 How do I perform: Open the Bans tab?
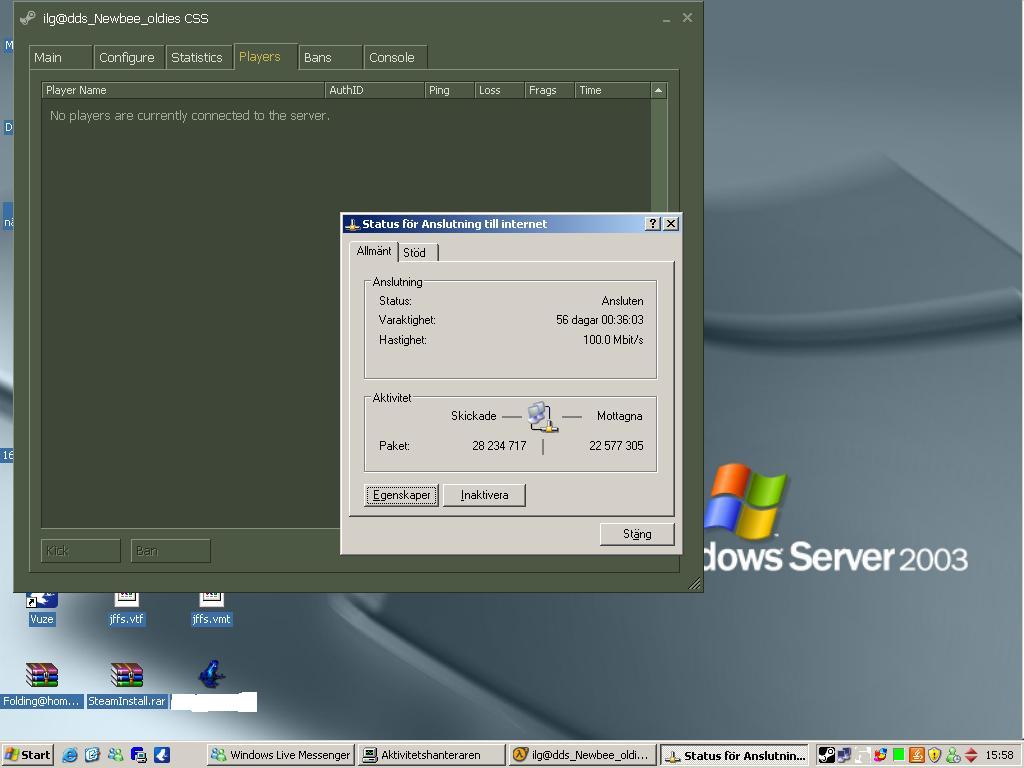click(330, 57)
